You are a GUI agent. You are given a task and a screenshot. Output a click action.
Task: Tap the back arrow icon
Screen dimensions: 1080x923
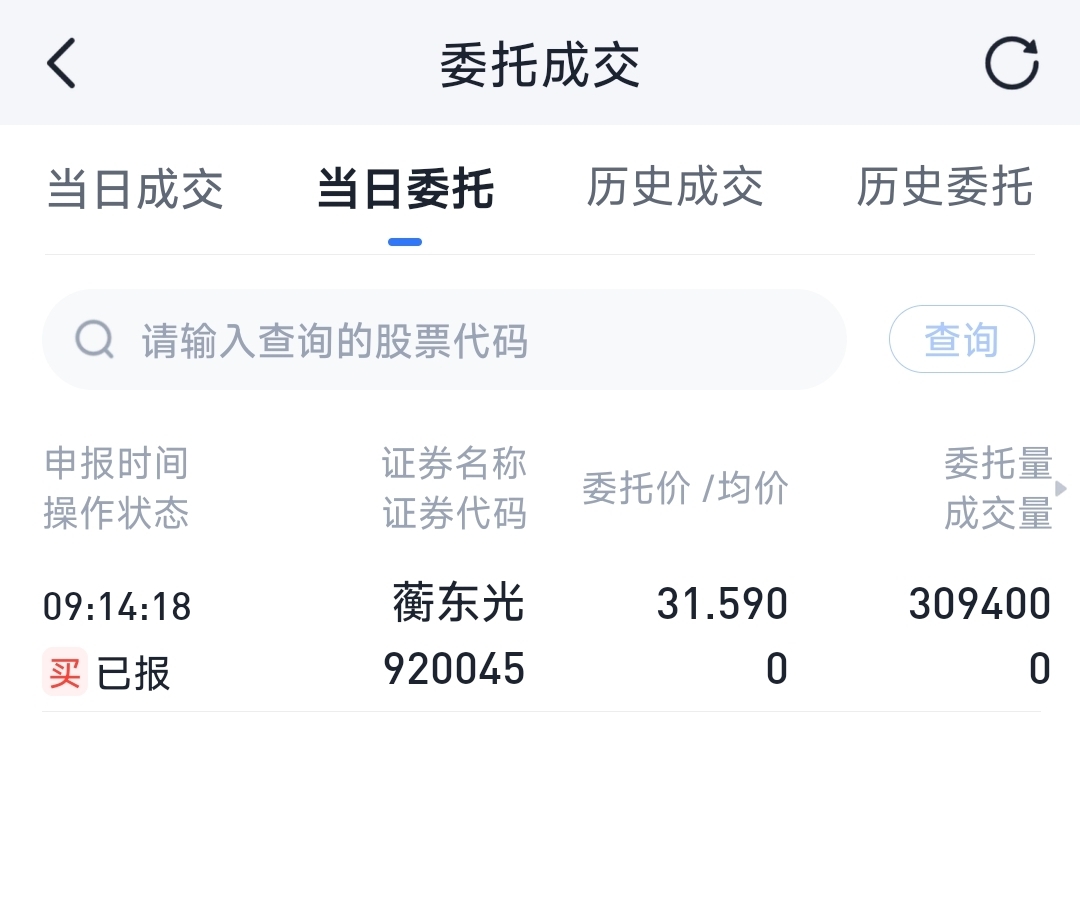(62, 64)
